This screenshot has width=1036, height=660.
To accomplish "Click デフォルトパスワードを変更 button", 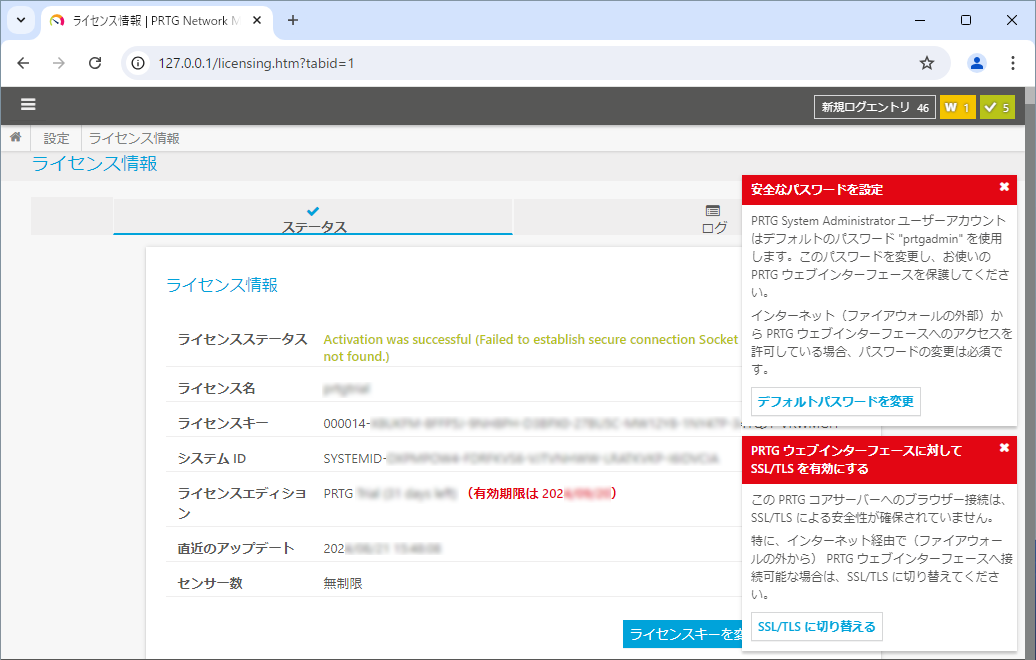I will [x=835, y=401].
